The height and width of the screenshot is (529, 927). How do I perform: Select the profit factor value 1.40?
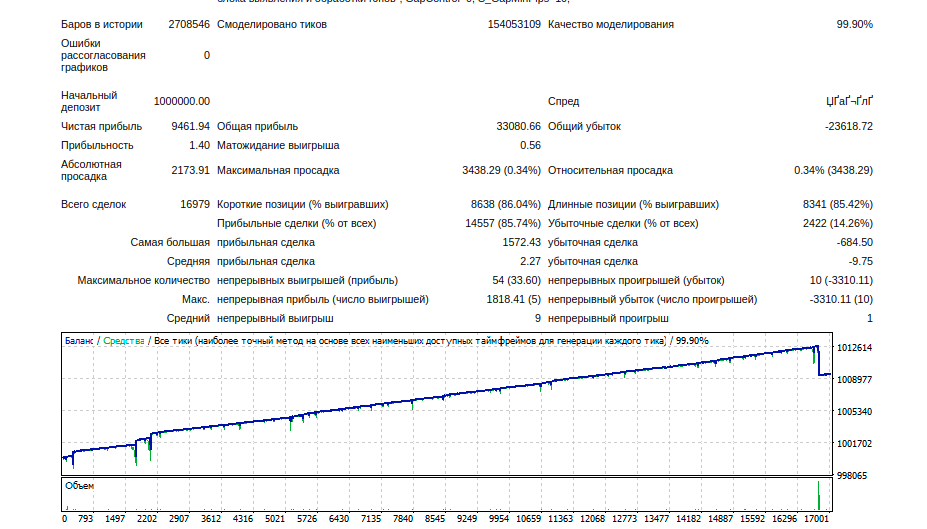click(x=199, y=145)
